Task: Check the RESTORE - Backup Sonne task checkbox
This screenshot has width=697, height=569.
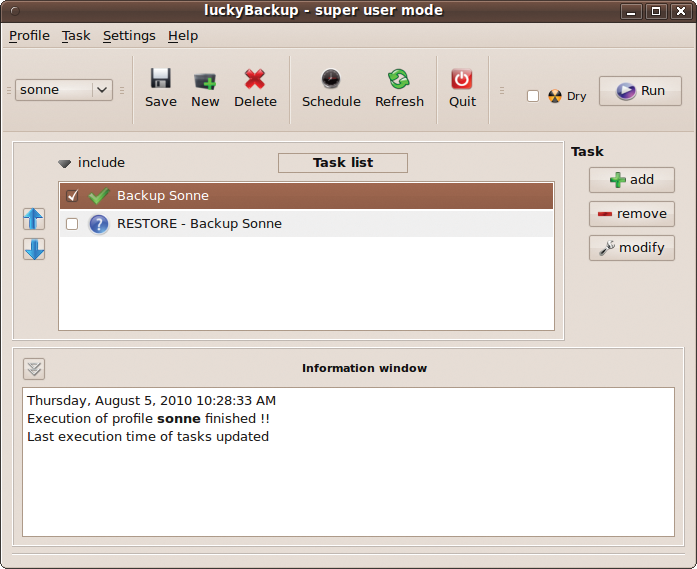Action: [72, 224]
